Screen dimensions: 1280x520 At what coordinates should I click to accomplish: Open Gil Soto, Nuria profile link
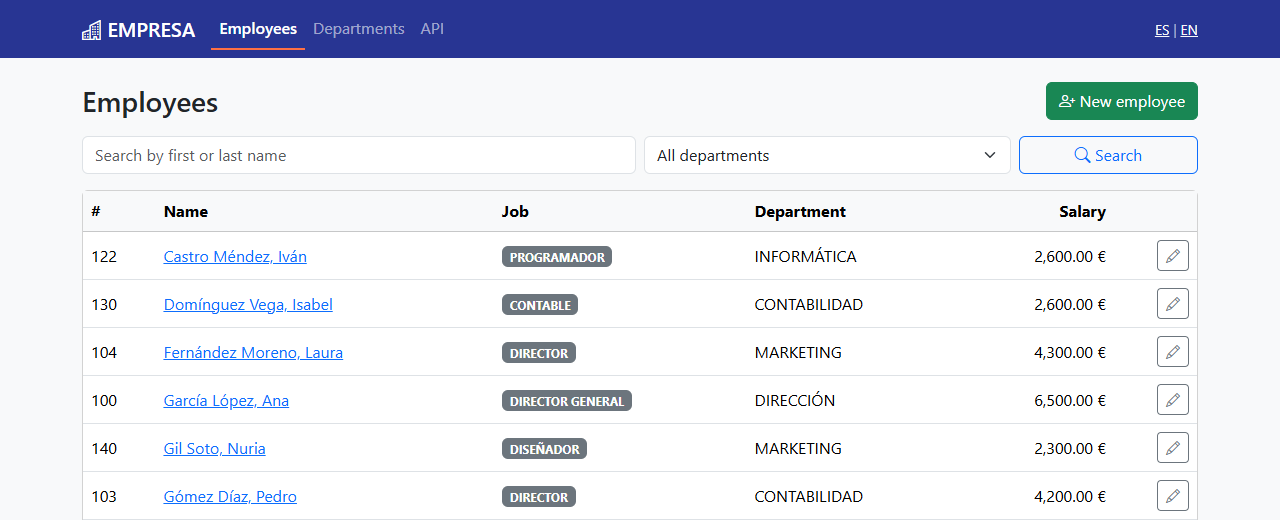(215, 448)
